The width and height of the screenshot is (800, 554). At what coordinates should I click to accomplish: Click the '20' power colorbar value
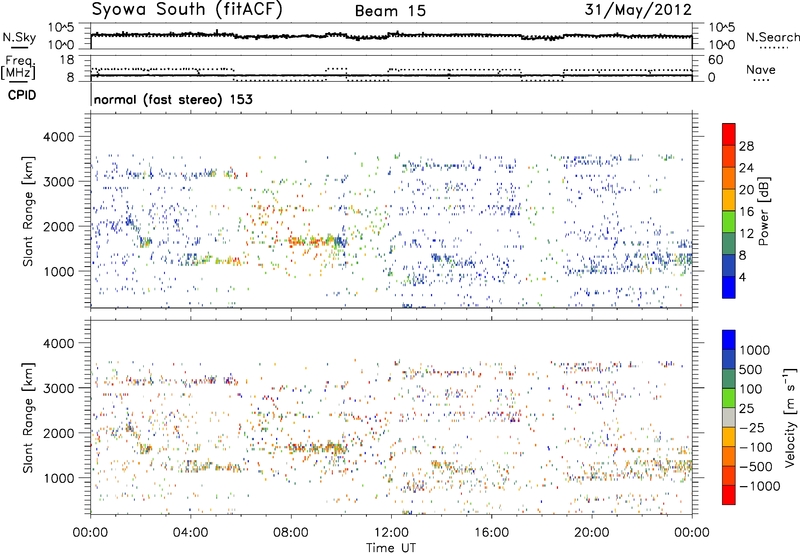[746, 190]
